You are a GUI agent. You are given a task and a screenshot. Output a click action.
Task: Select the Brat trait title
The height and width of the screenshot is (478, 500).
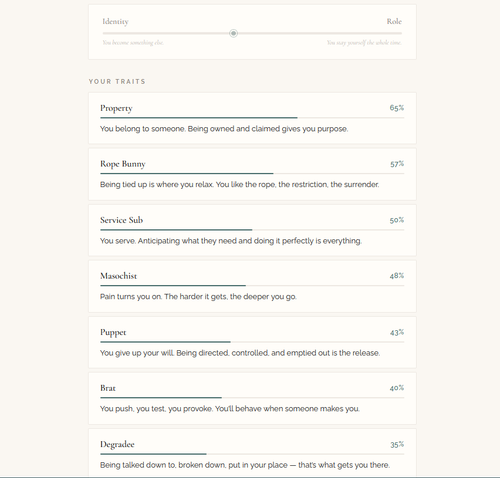pyautogui.click(x=108, y=388)
